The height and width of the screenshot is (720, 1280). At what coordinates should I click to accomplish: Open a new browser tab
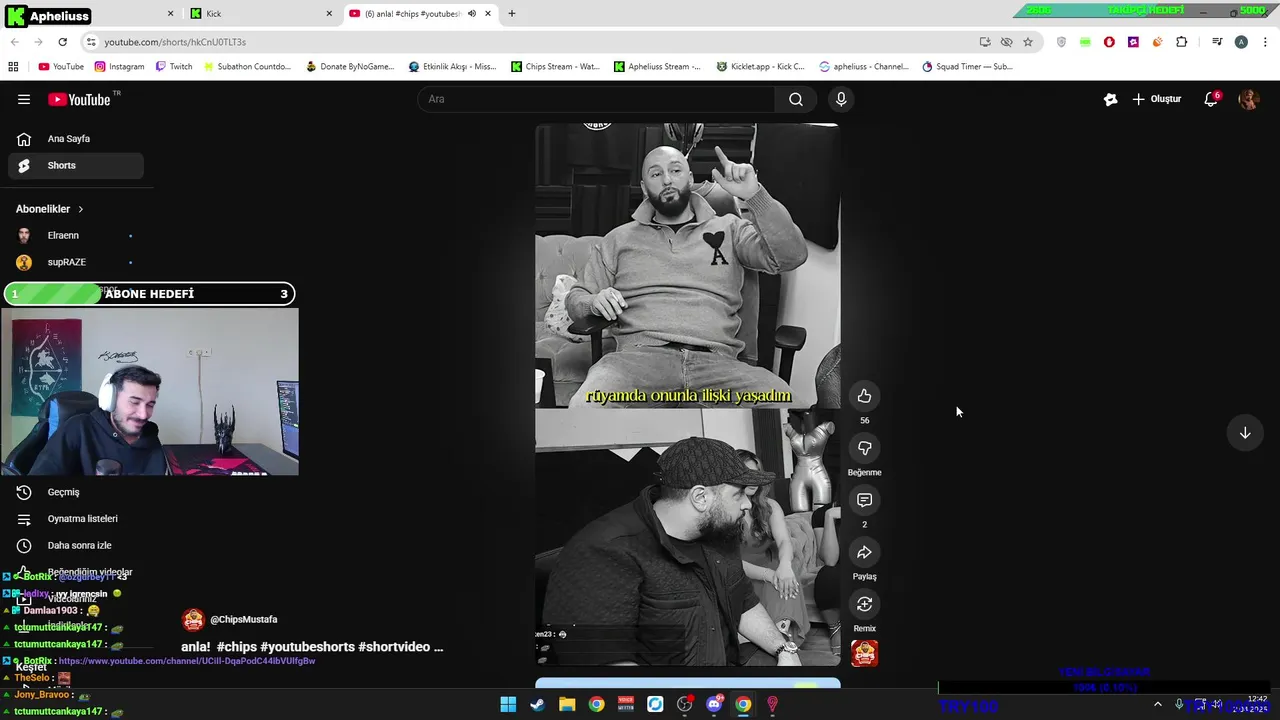click(x=512, y=14)
